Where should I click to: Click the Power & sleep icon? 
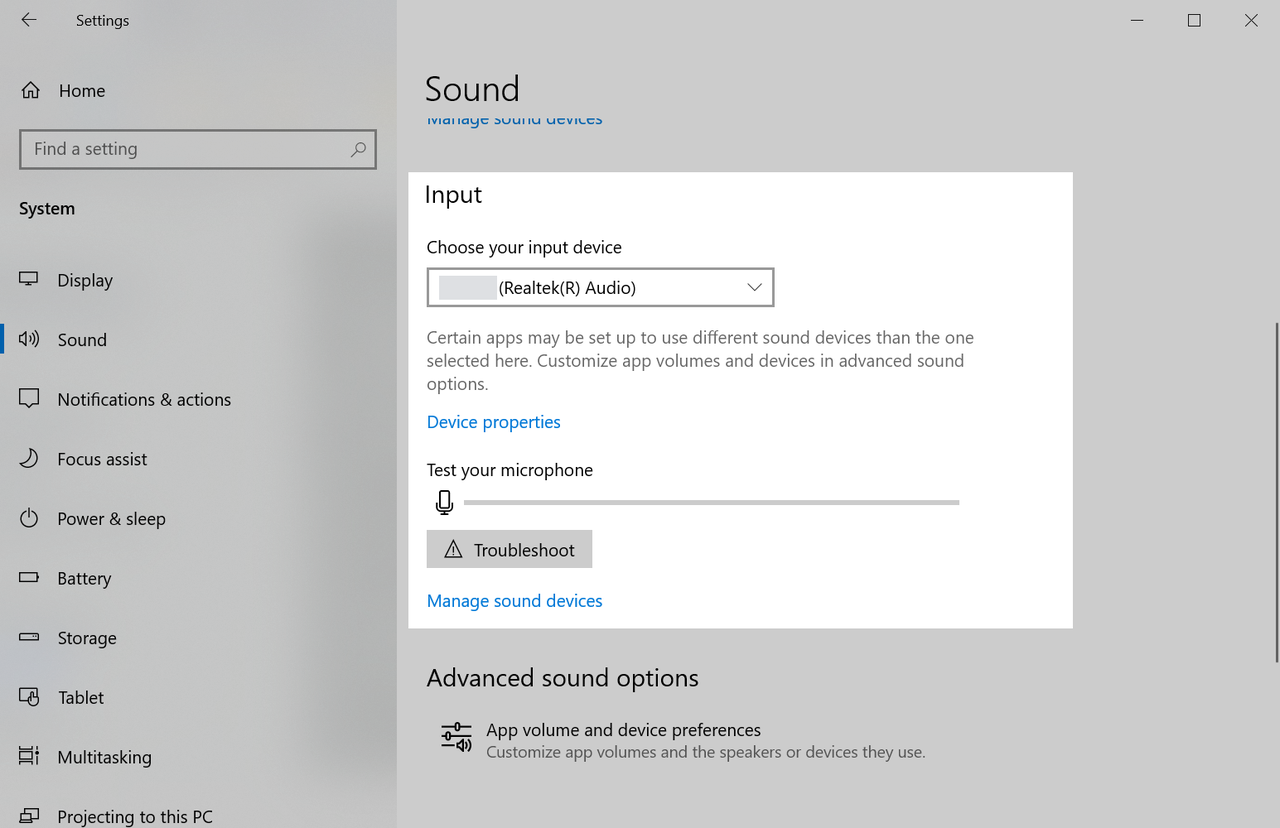click(29, 519)
